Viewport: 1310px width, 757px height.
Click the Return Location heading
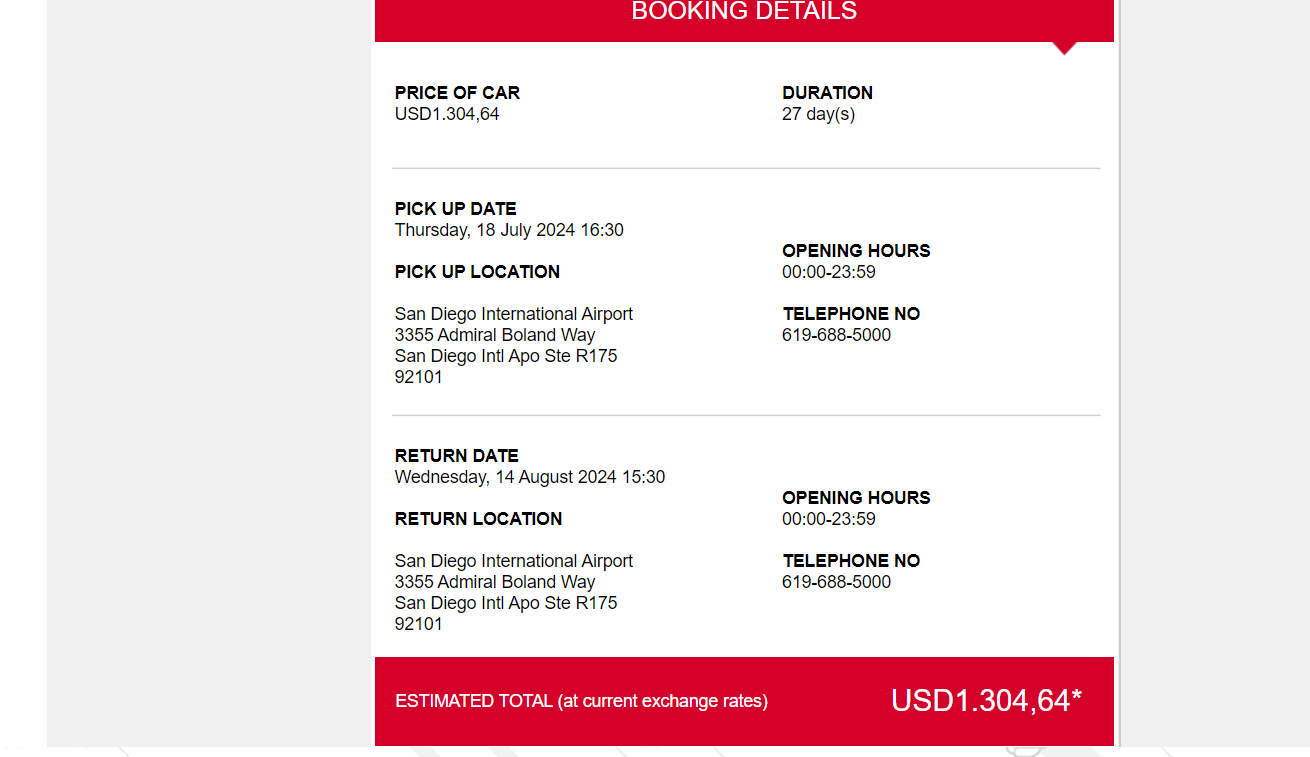click(x=478, y=519)
